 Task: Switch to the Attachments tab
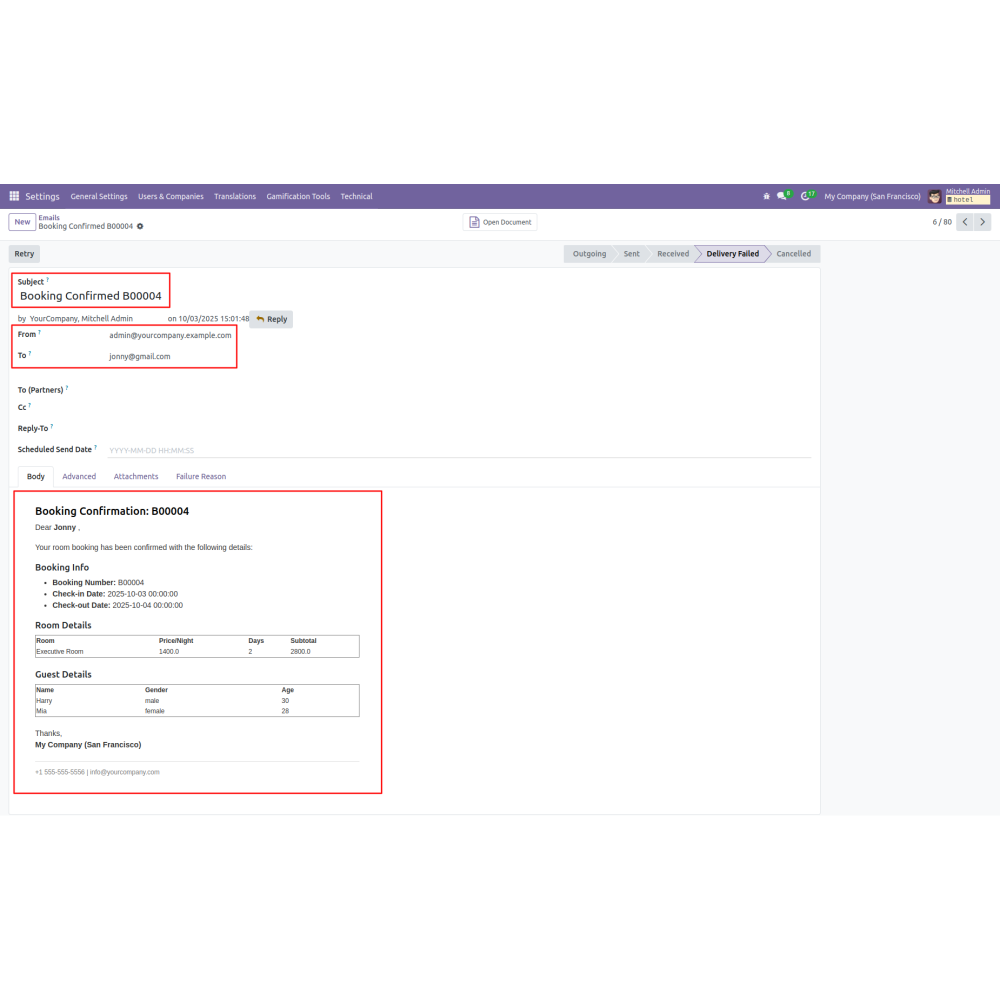pos(136,477)
